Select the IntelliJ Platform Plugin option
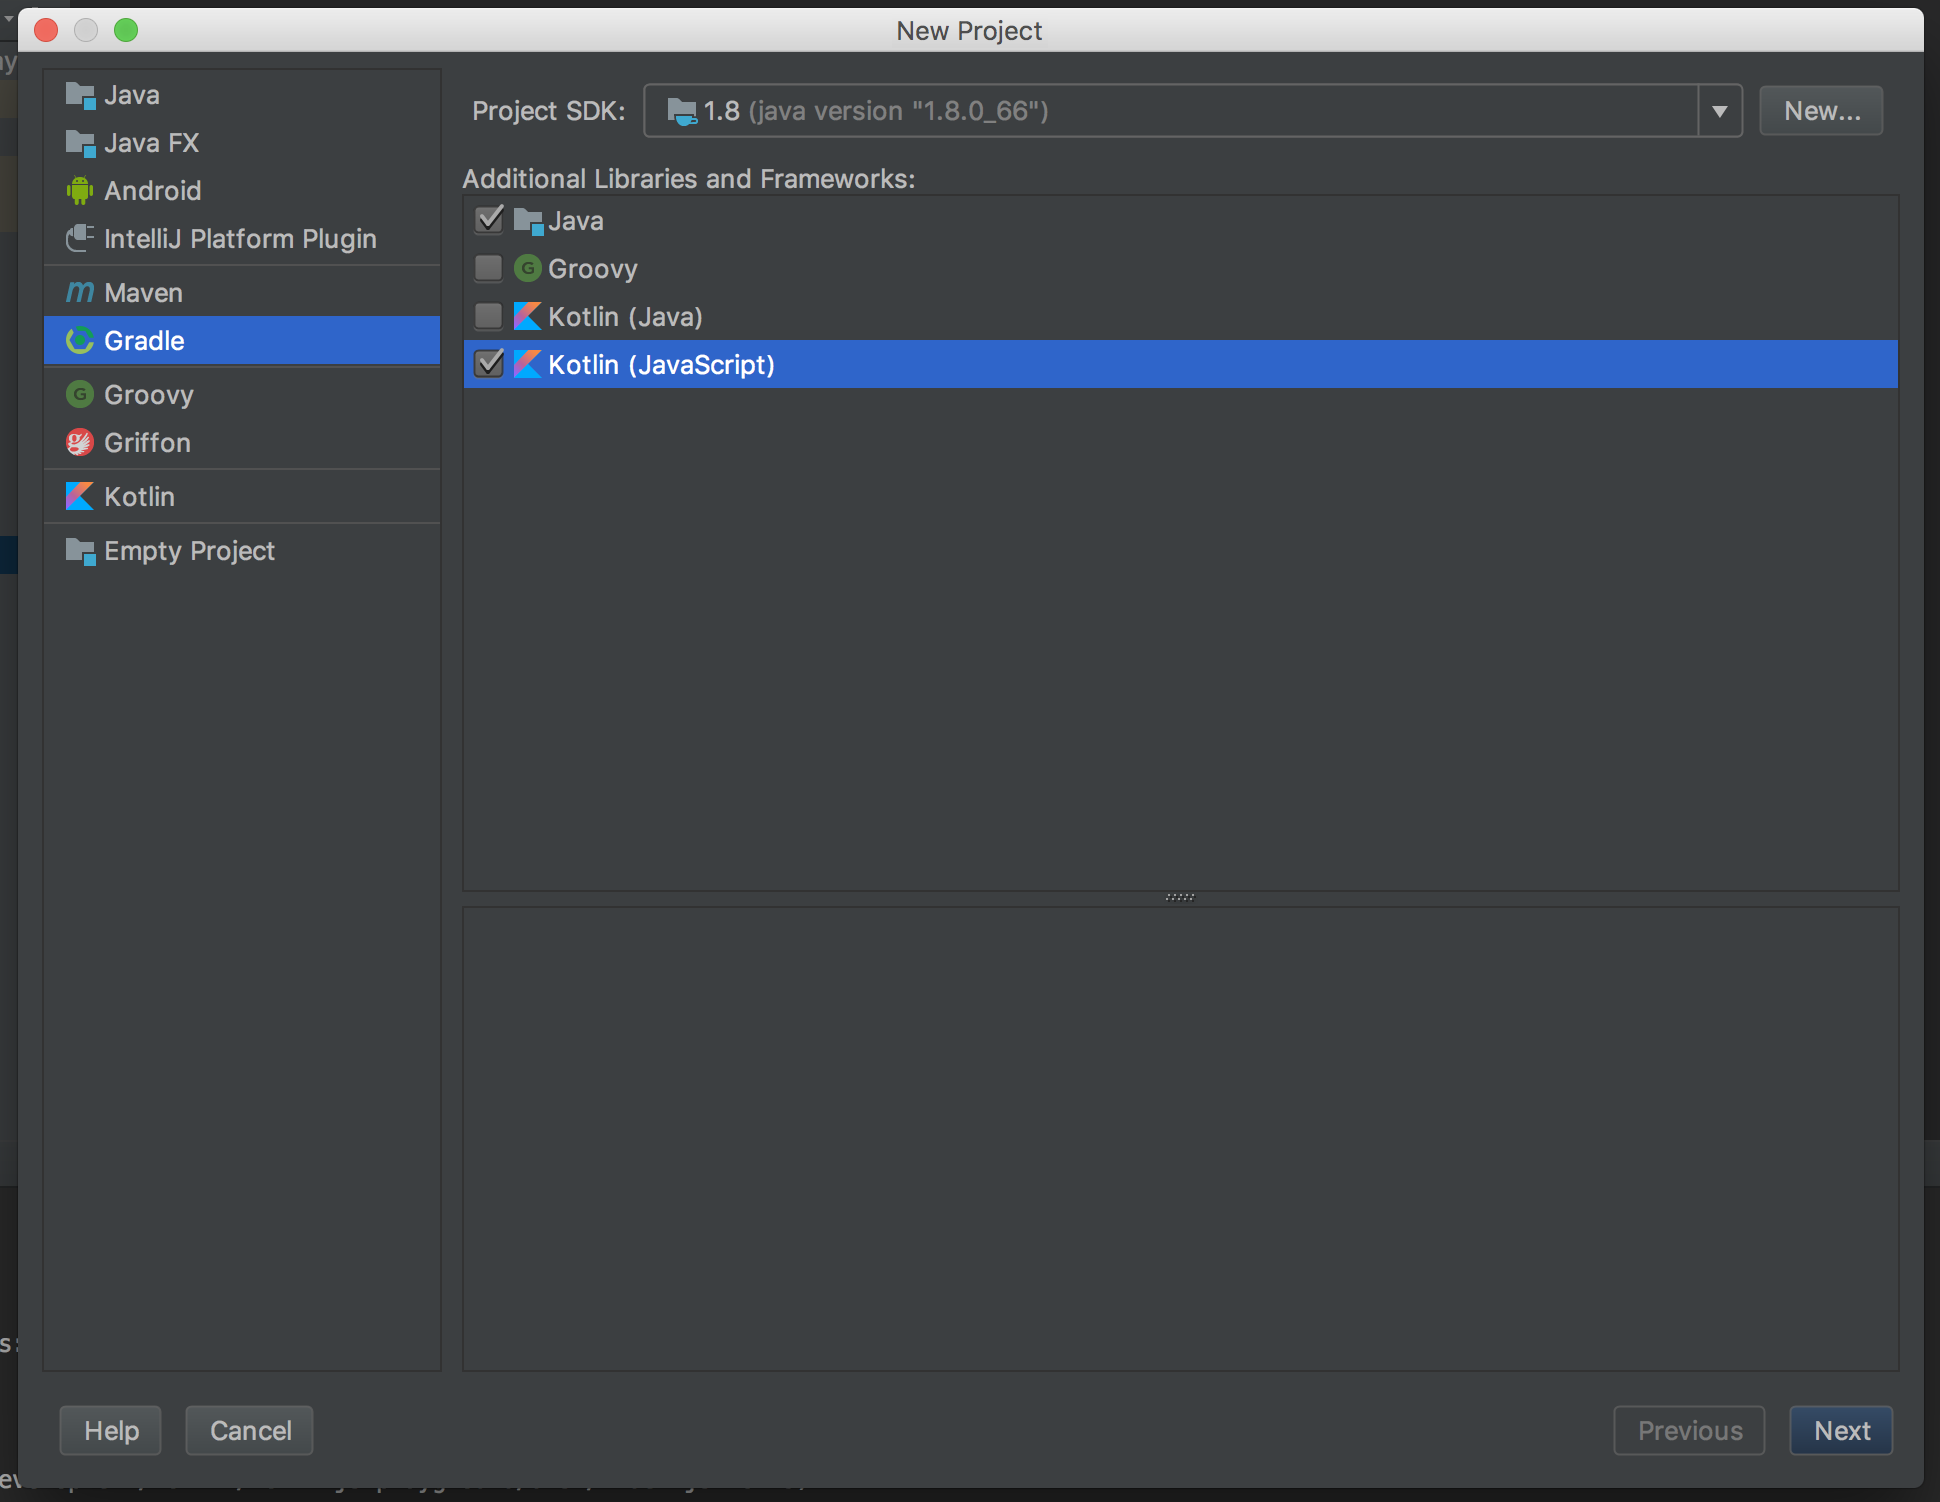 (240, 238)
